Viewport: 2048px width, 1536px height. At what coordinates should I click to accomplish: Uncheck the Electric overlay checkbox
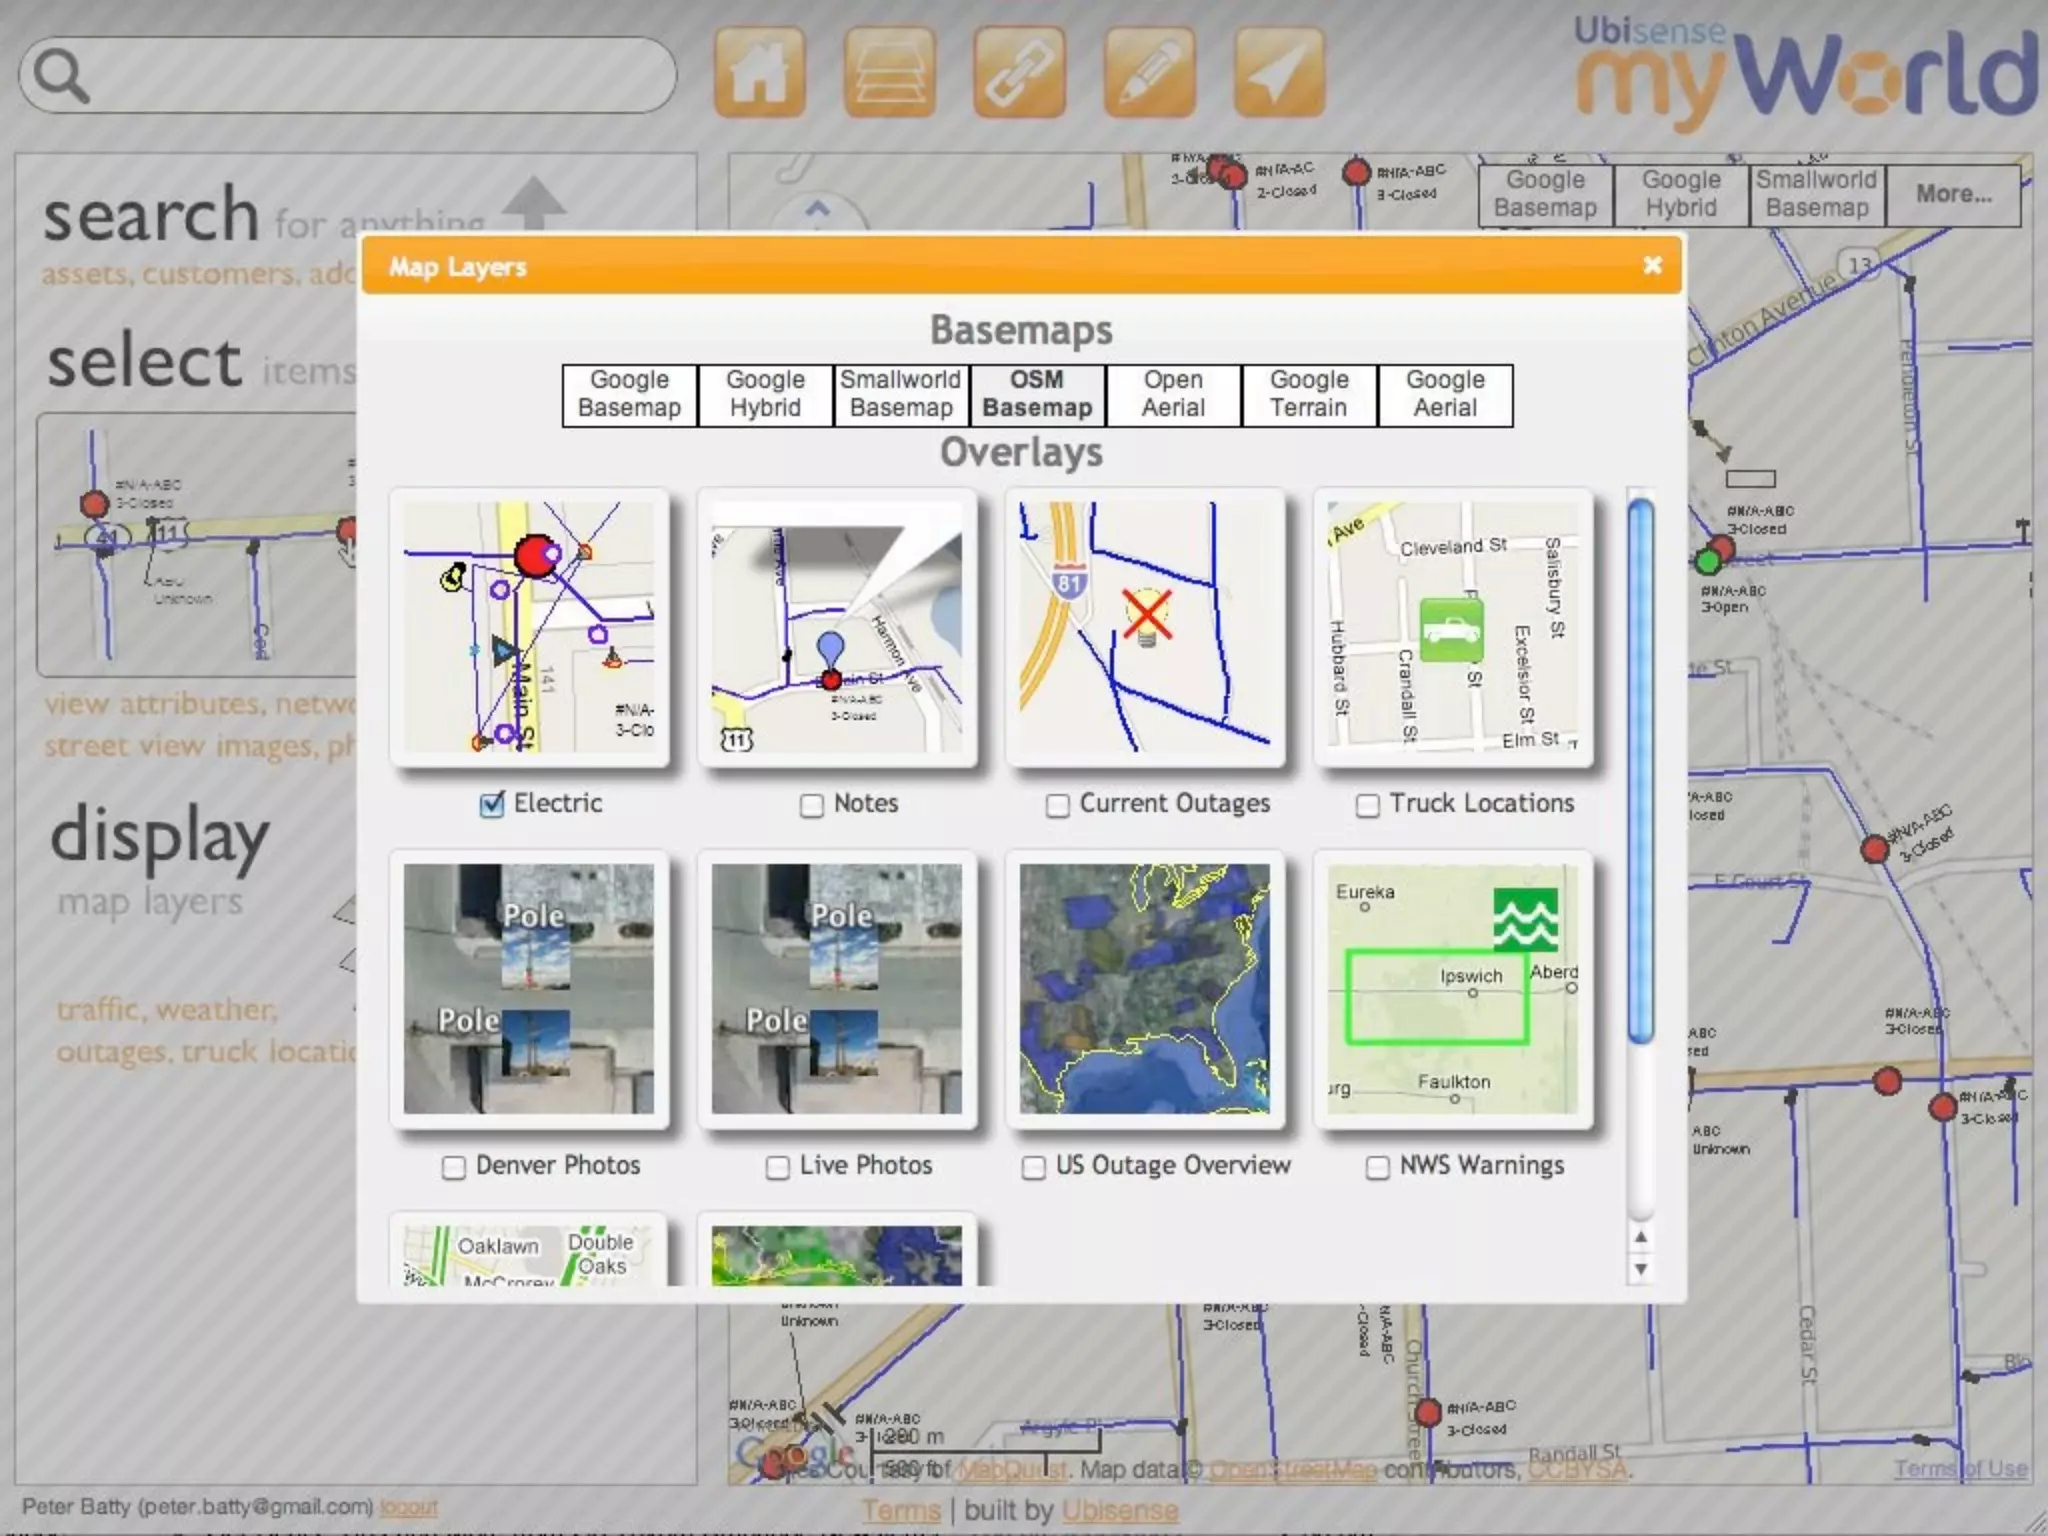[492, 805]
